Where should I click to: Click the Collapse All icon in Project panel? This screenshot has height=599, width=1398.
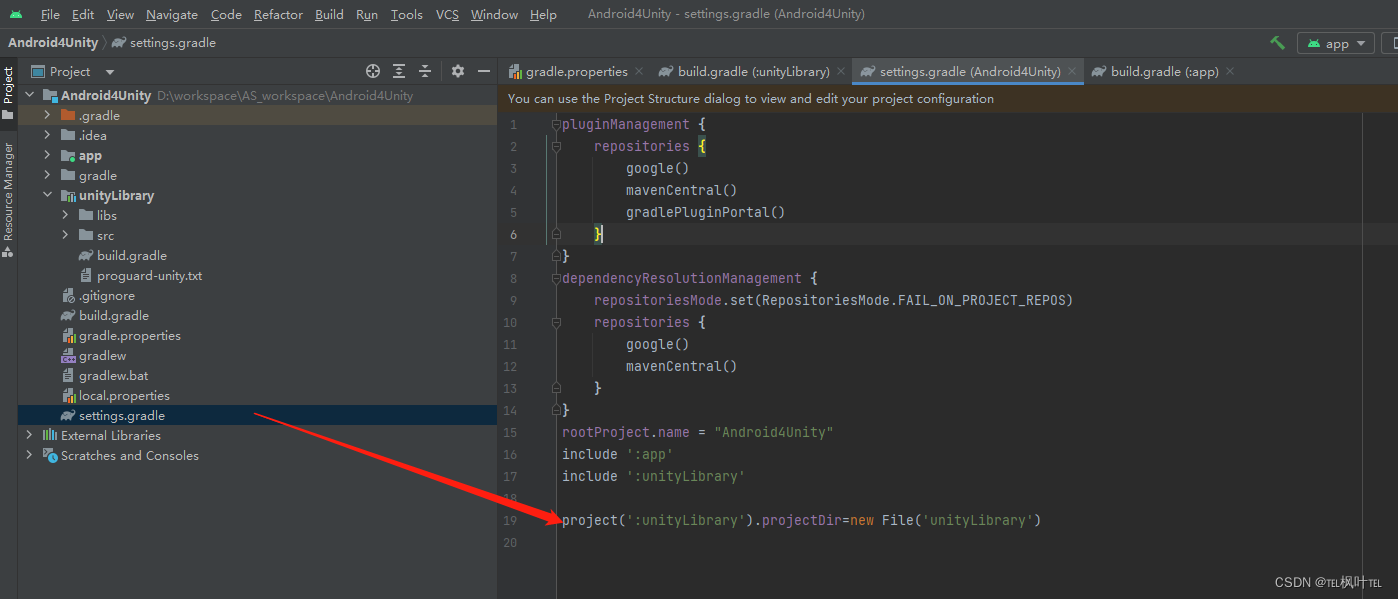coord(425,71)
